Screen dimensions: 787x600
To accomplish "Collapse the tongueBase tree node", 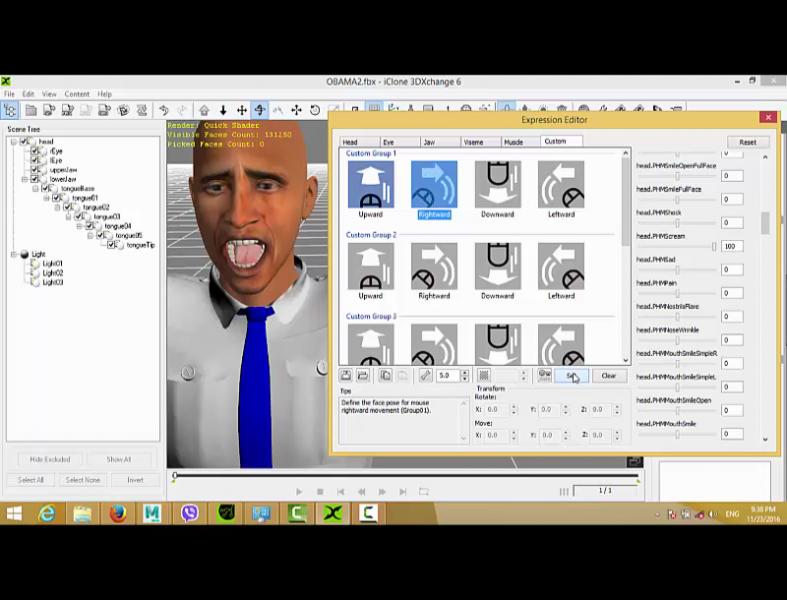I will point(36,188).
